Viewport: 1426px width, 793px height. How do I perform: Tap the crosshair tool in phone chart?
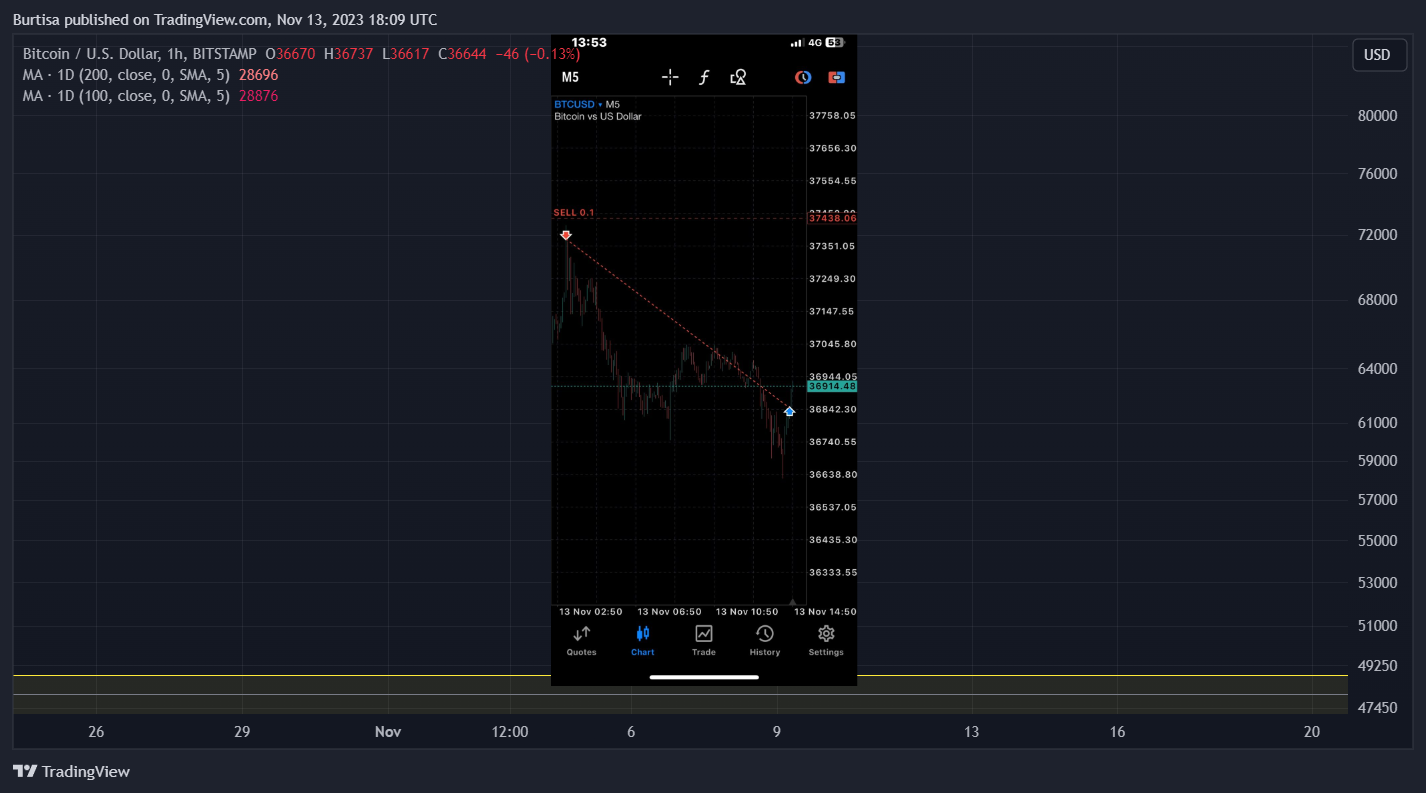[x=670, y=77]
